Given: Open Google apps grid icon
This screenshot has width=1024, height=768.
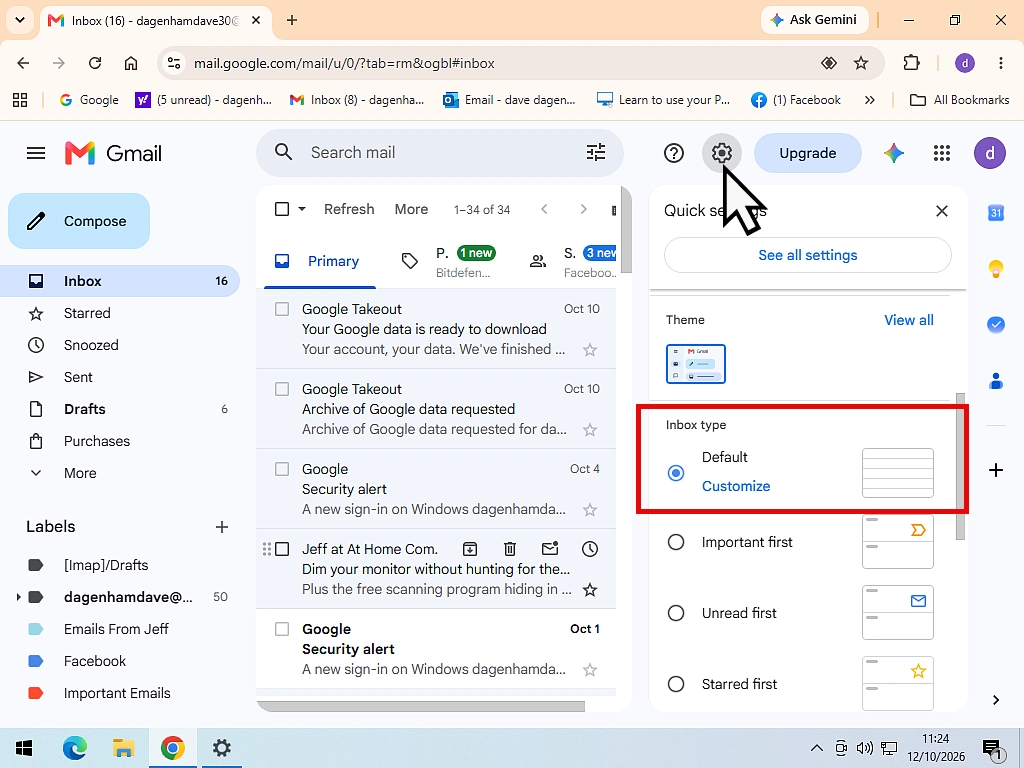Looking at the screenshot, I should (942, 153).
